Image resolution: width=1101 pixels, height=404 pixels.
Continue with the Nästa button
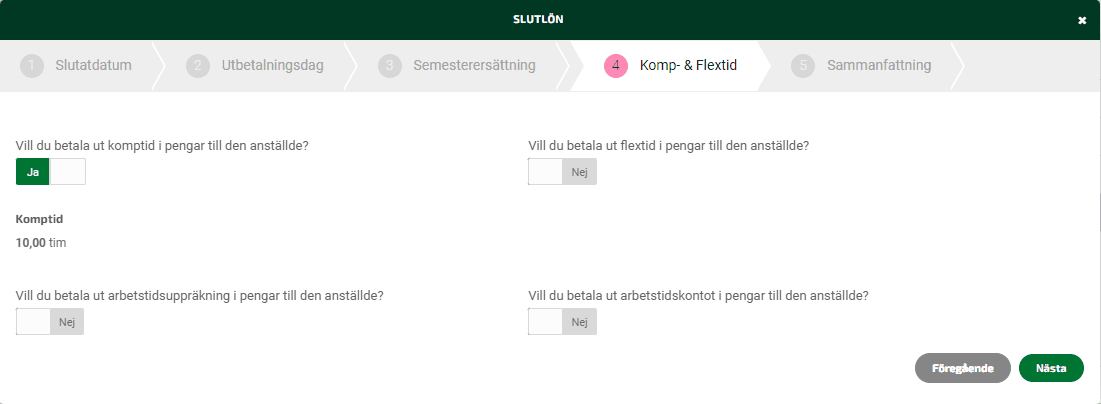pos(1051,368)
